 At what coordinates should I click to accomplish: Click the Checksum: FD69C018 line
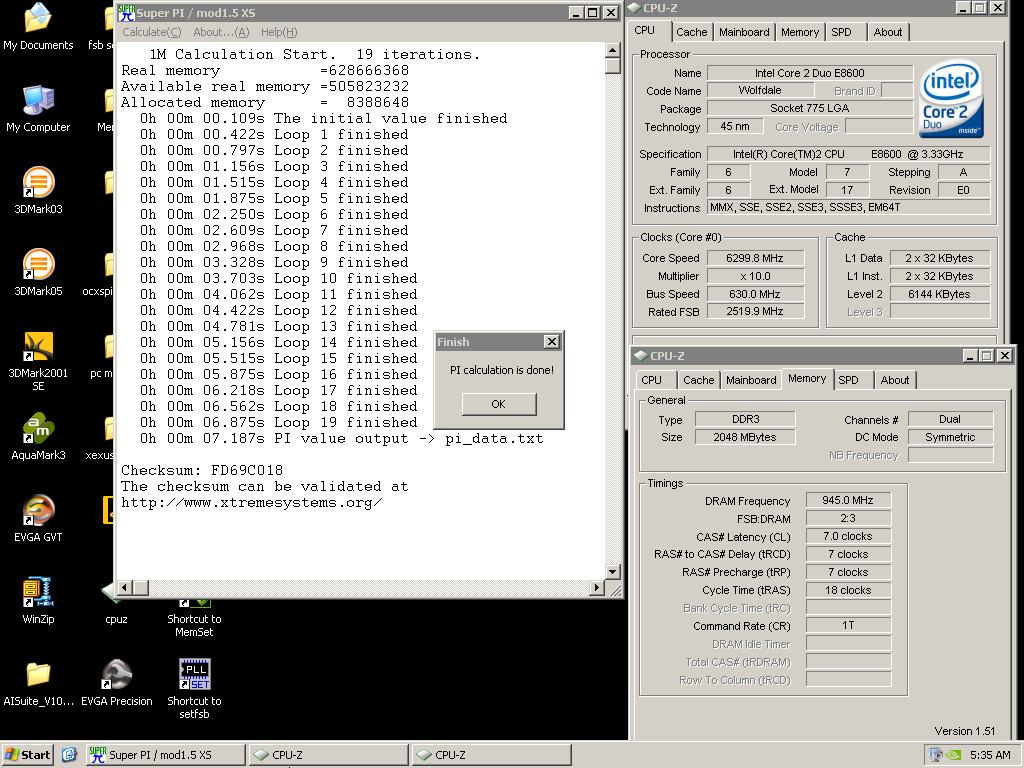[x=202, y=470]
